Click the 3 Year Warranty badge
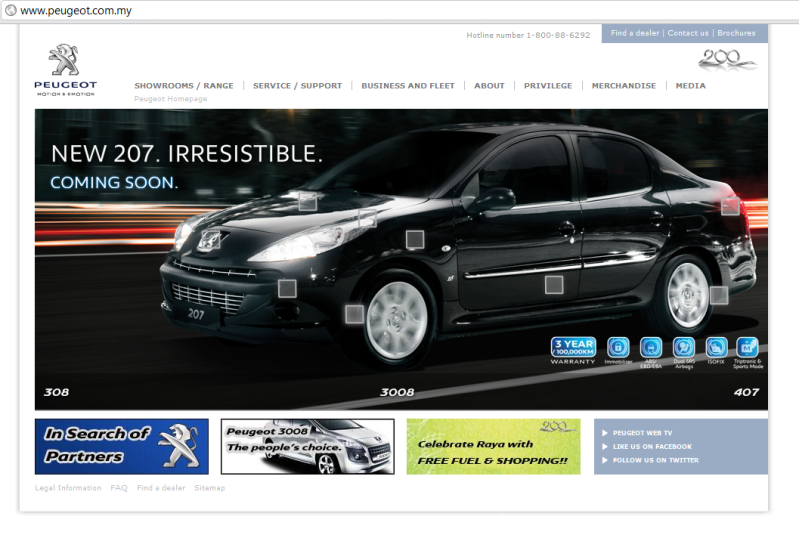The height and width of the screenshot is (538, 799). pyautogui.click(x=573, y=349)
